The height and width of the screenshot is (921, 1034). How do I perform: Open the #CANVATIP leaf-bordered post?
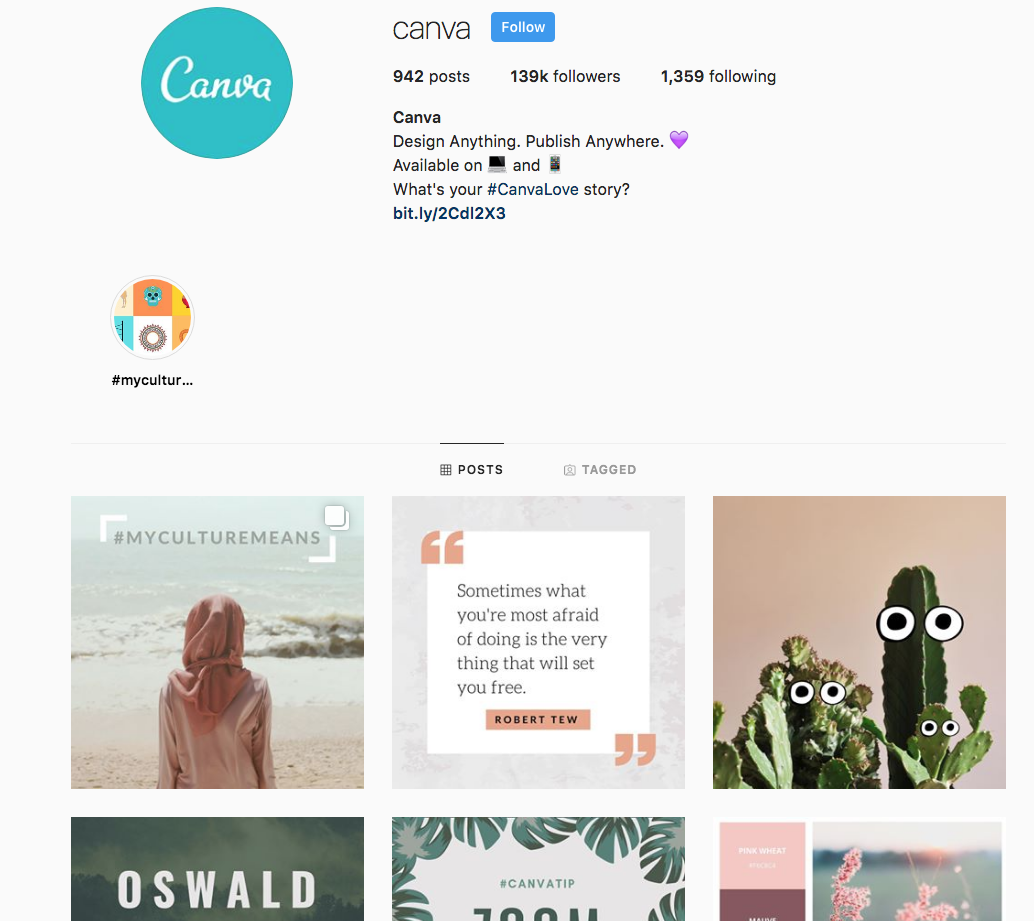(x=538, y=869)
